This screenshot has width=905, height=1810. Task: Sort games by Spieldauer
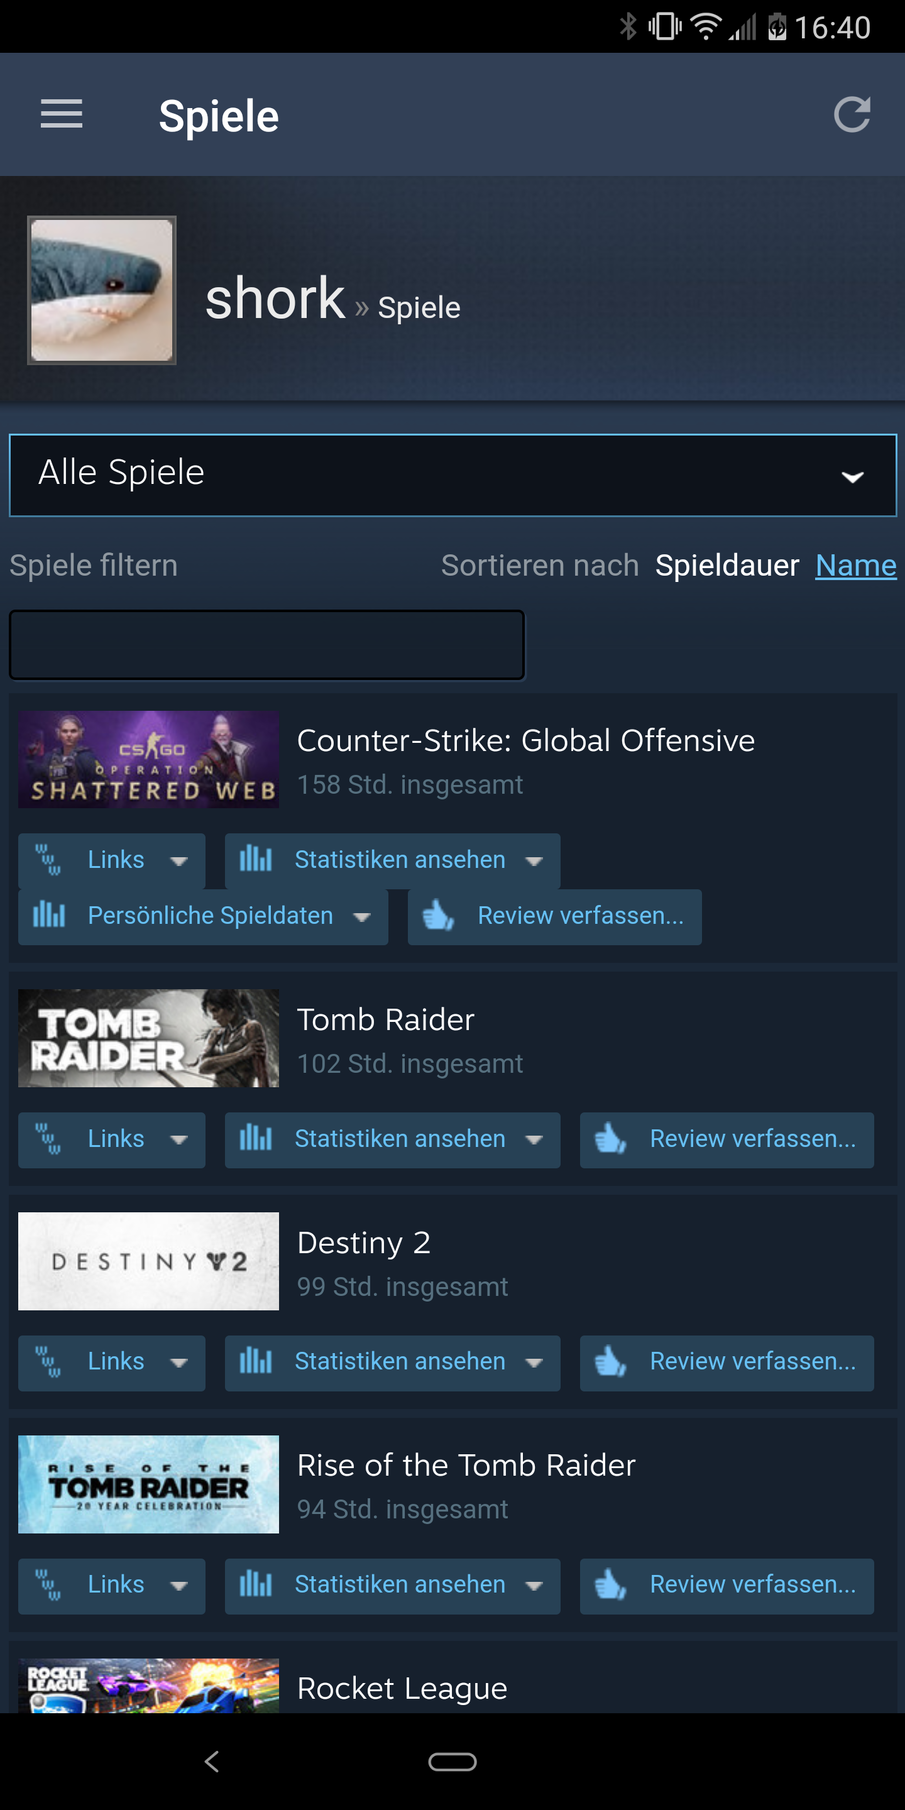coord(727,565)
